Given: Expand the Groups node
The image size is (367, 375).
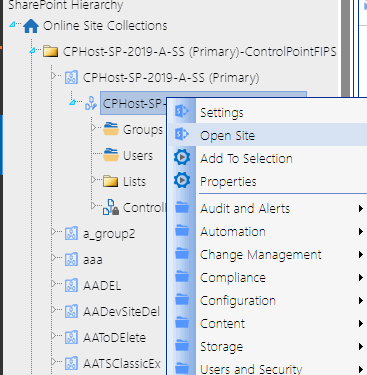Looking at the screenshot, I should click(93, 128).
